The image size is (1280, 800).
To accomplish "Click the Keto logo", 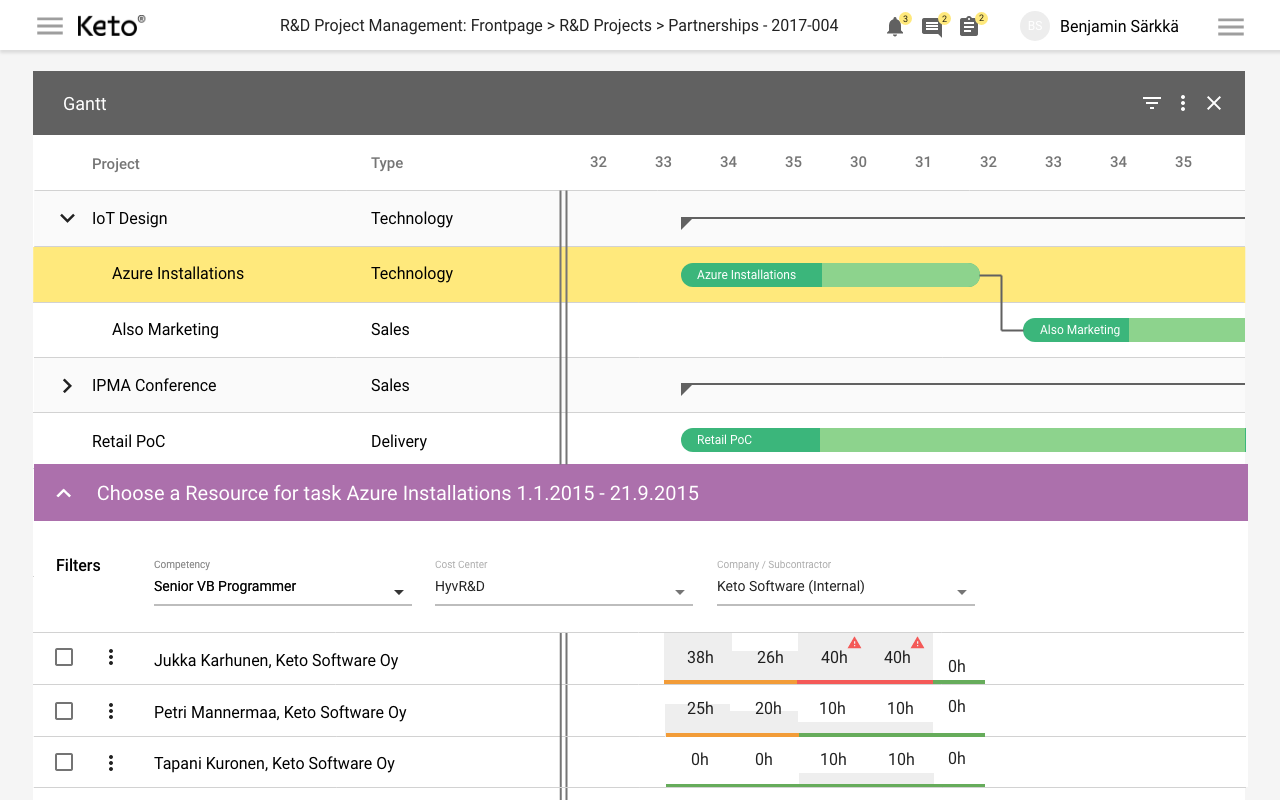I will 111,26.
